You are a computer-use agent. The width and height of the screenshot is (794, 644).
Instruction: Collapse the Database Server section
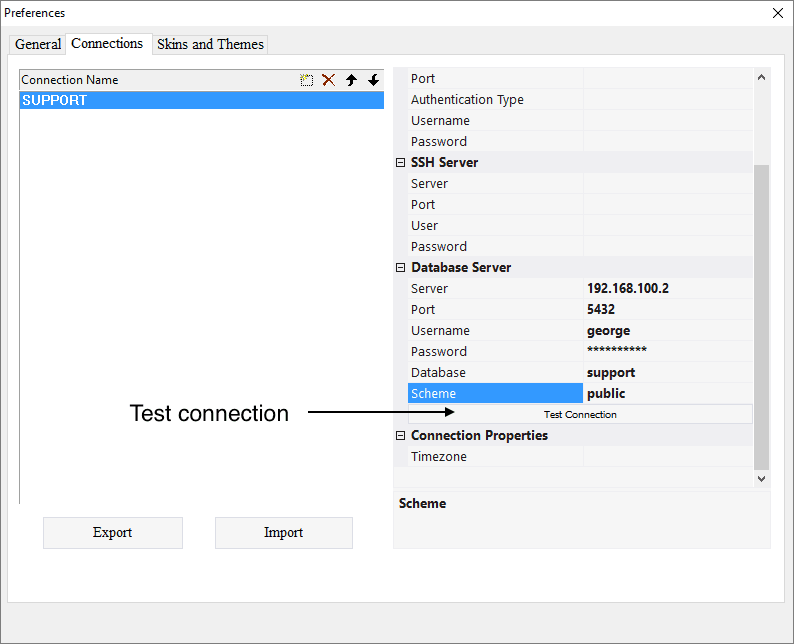coord(401,268)
